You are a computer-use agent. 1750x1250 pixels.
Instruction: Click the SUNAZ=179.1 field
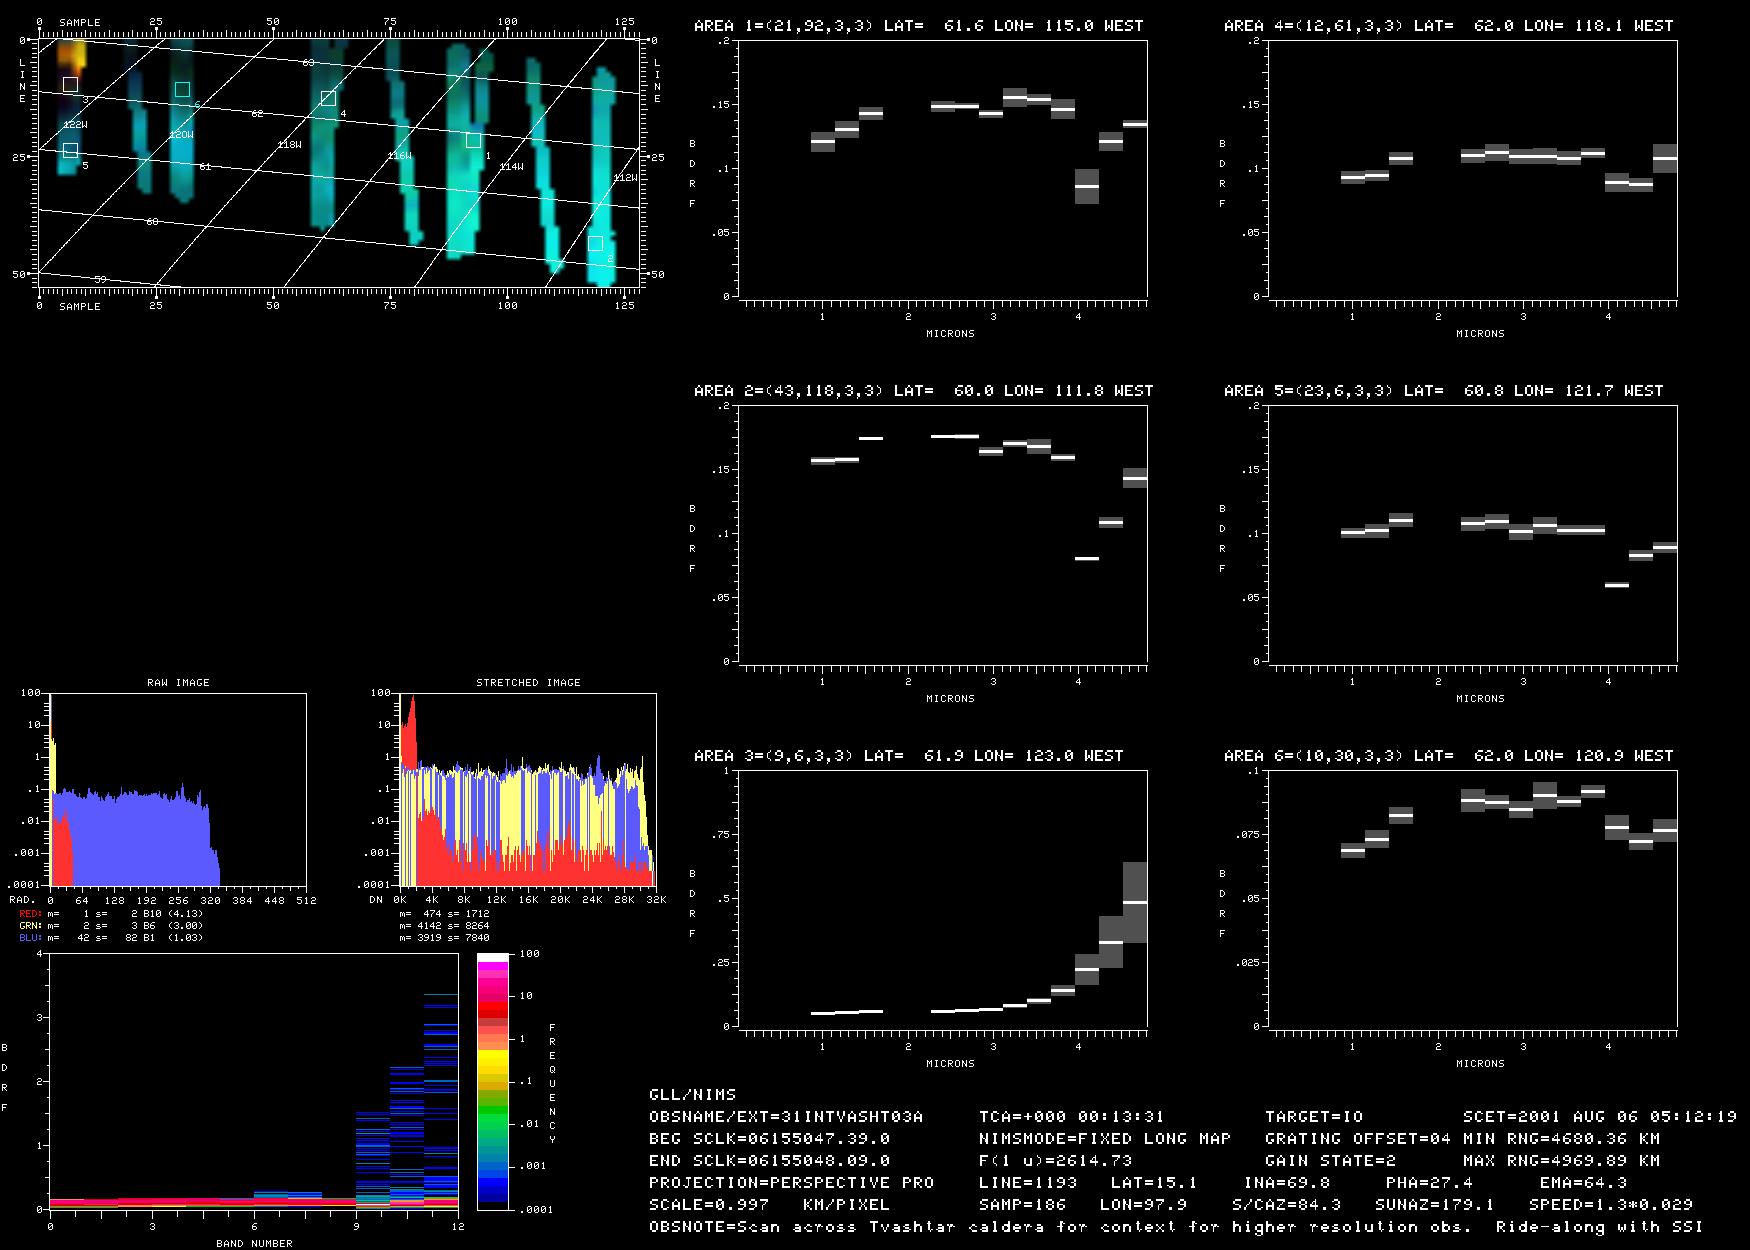point(1435,1205)
